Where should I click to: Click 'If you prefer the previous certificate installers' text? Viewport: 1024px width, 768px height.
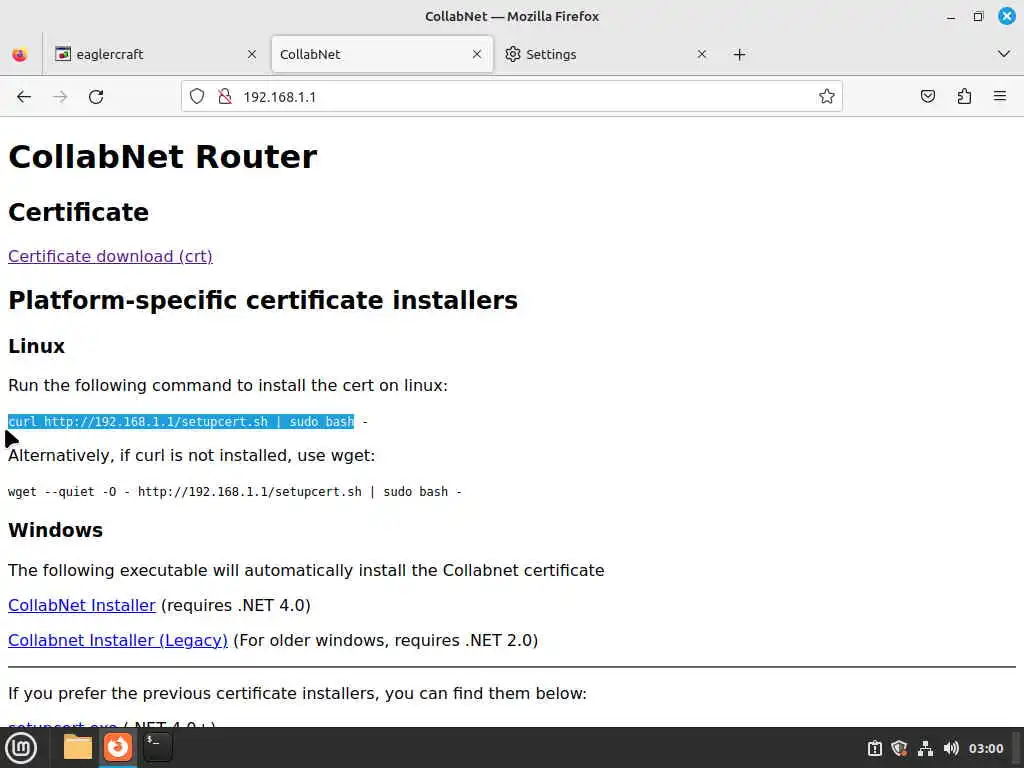click(x=297, y=694)
